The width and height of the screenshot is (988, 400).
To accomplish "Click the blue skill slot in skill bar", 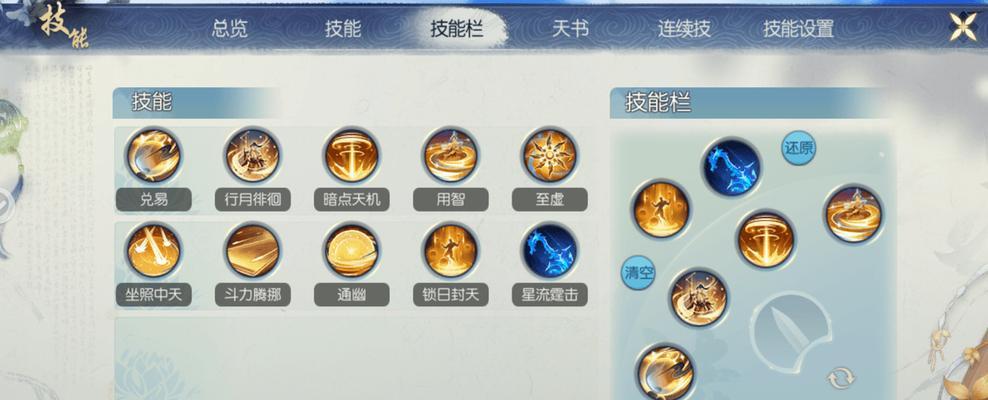I will (731, 168).
